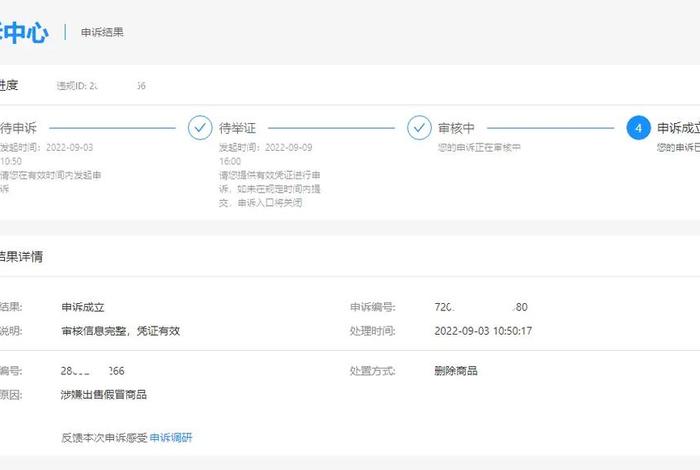The image size is (700, 470).
Task: Click the 审核信息完整，凭证有效 description
Action: click(x=120, y=331)
